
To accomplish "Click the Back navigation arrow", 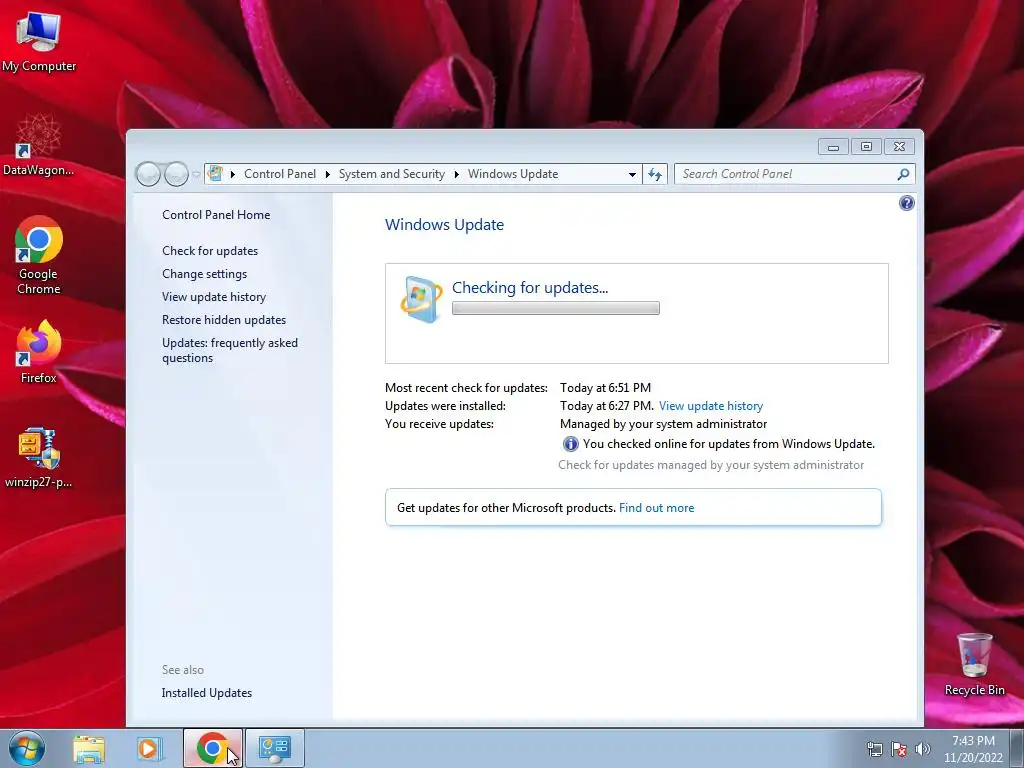I will [148, 174].
